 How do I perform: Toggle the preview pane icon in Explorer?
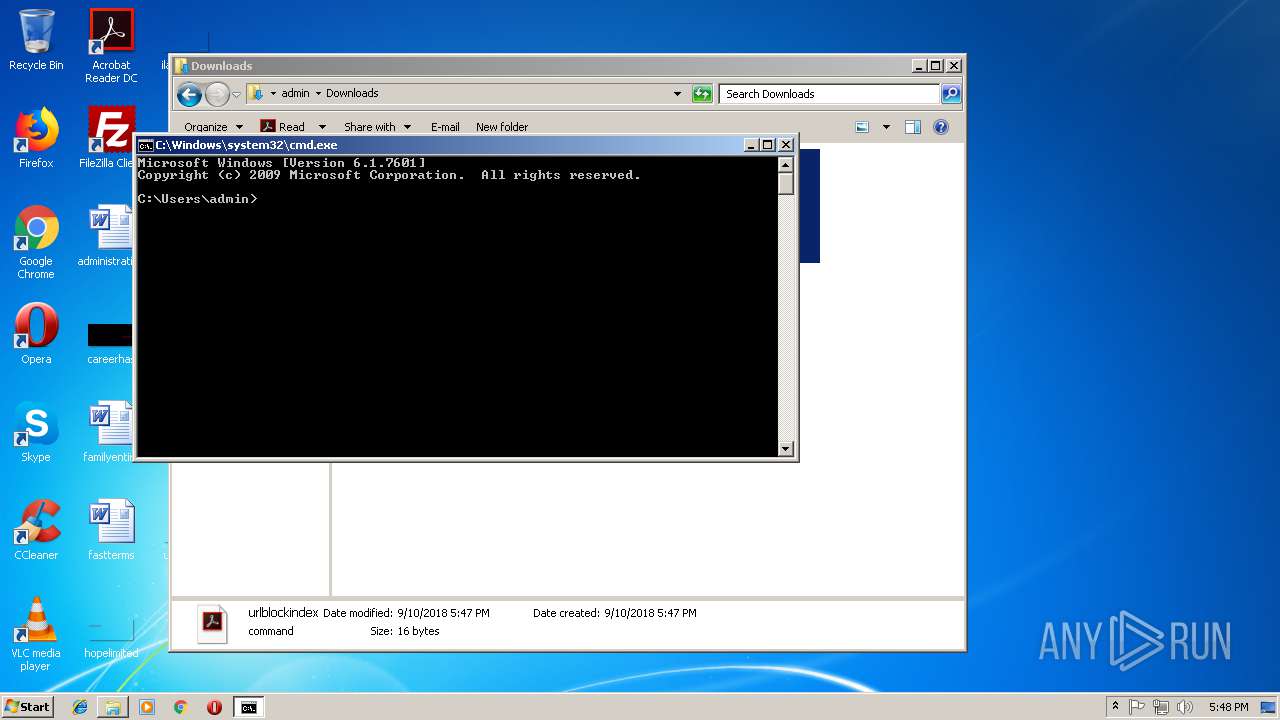[912, 127]
